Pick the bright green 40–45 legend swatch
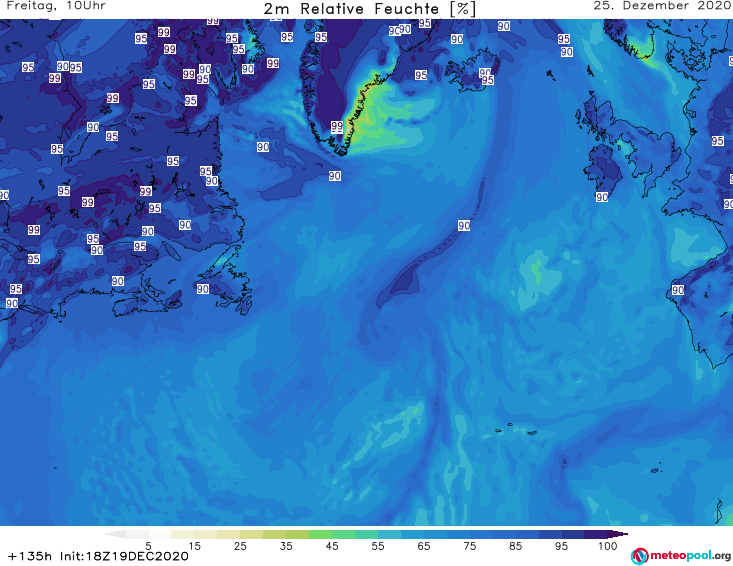Image resolution: width=733 pixels, height=566 pixels. pos(320,534)
